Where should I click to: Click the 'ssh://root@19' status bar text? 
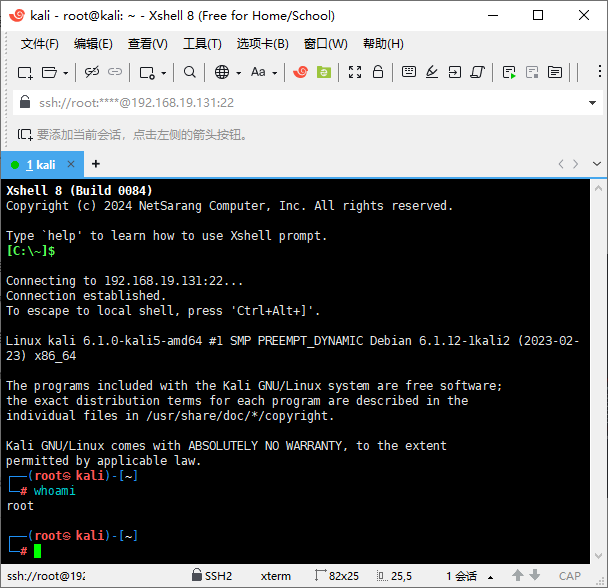point(46,576)
